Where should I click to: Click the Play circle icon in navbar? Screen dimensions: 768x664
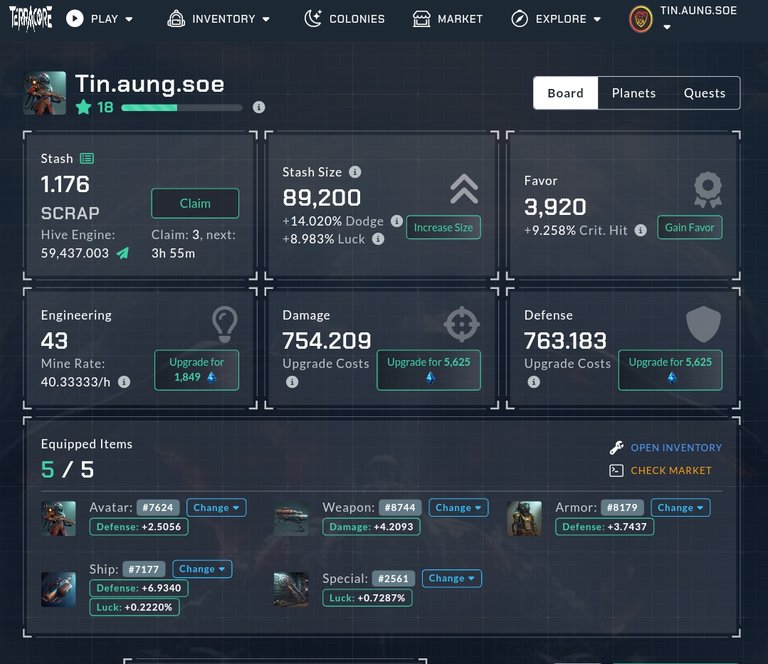pyautogui.click(x=75, y=19)
